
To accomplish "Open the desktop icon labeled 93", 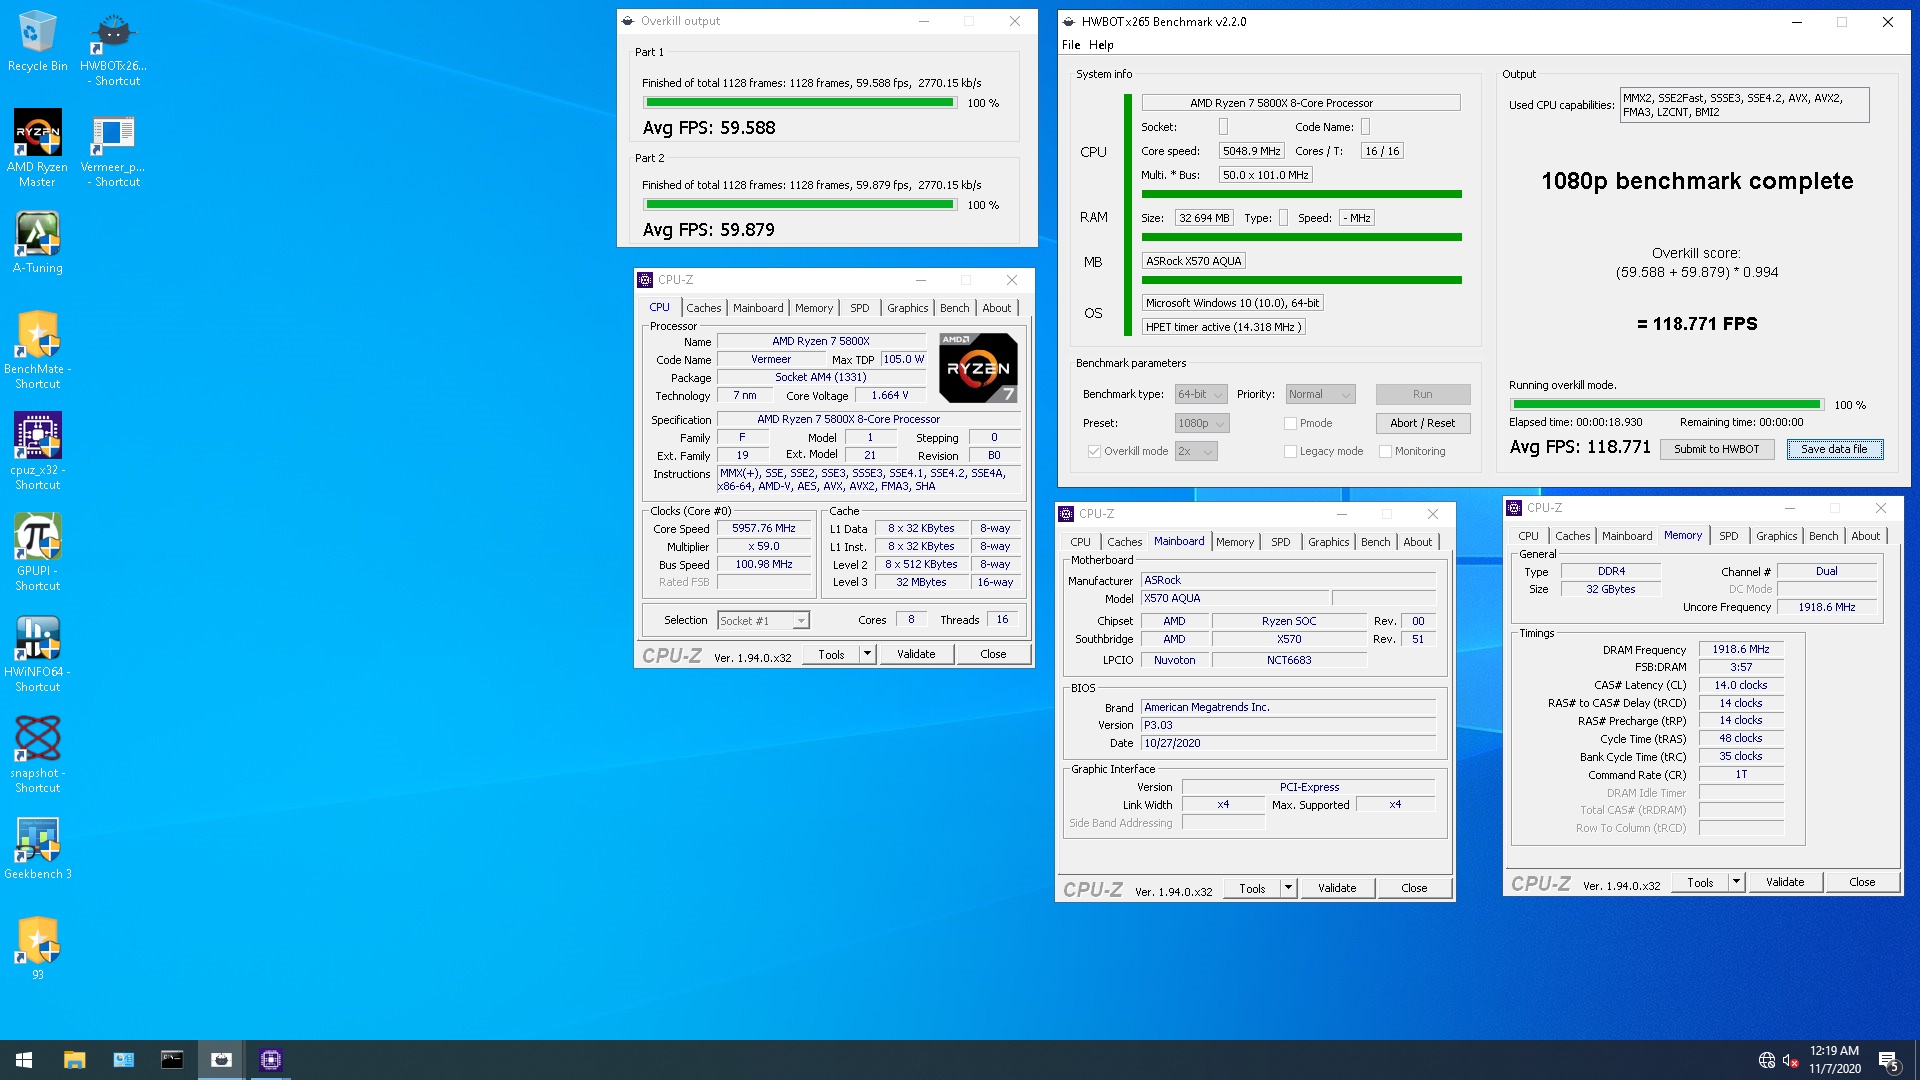I will pos(37,949).
